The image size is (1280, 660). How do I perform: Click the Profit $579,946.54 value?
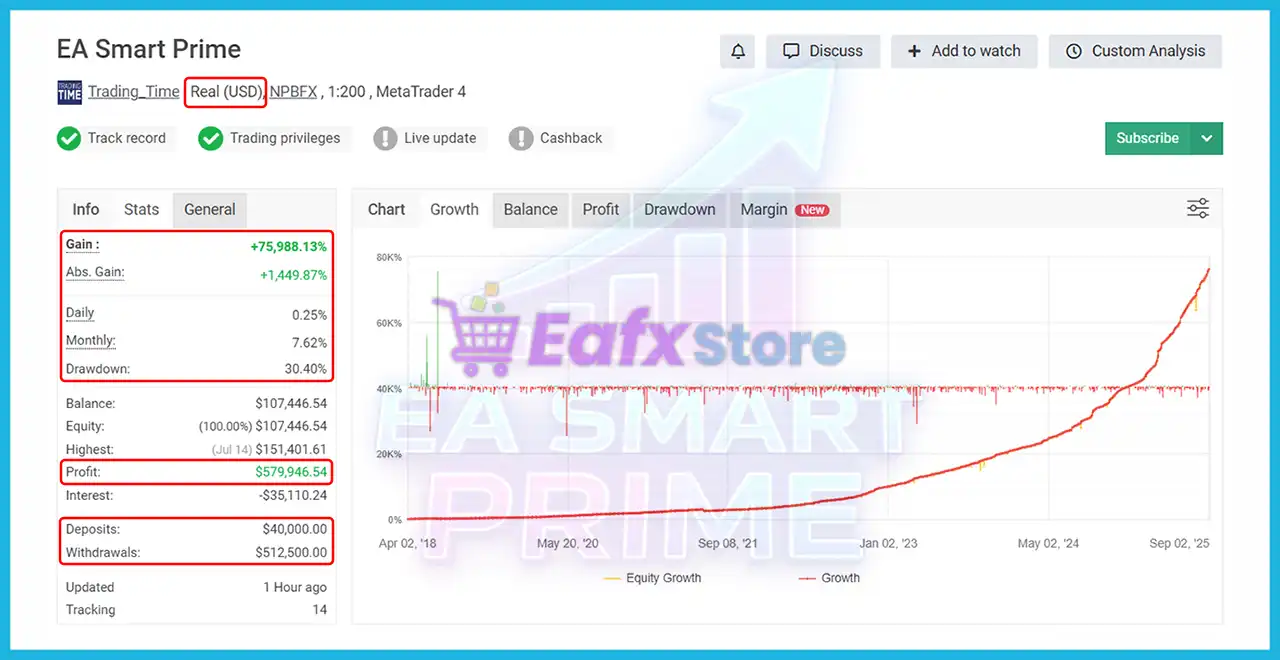[292, 472]
